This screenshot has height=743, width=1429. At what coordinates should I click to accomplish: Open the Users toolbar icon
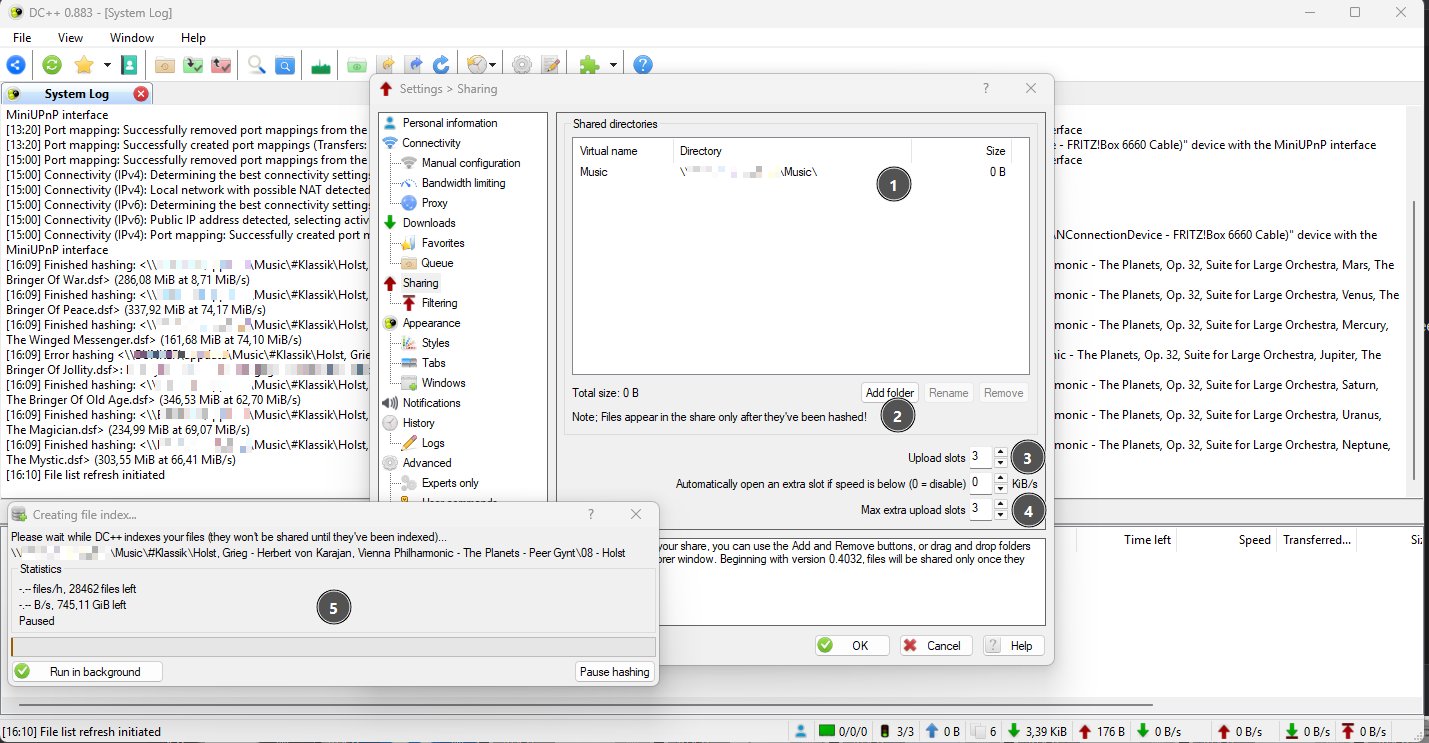click(x=129, y=65)
